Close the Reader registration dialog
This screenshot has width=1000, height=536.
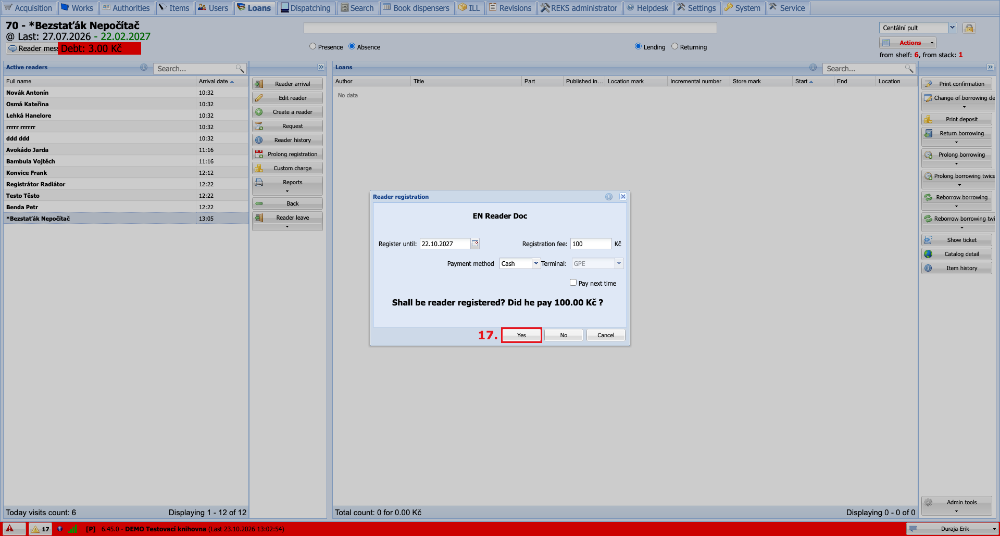coord(622,197)
